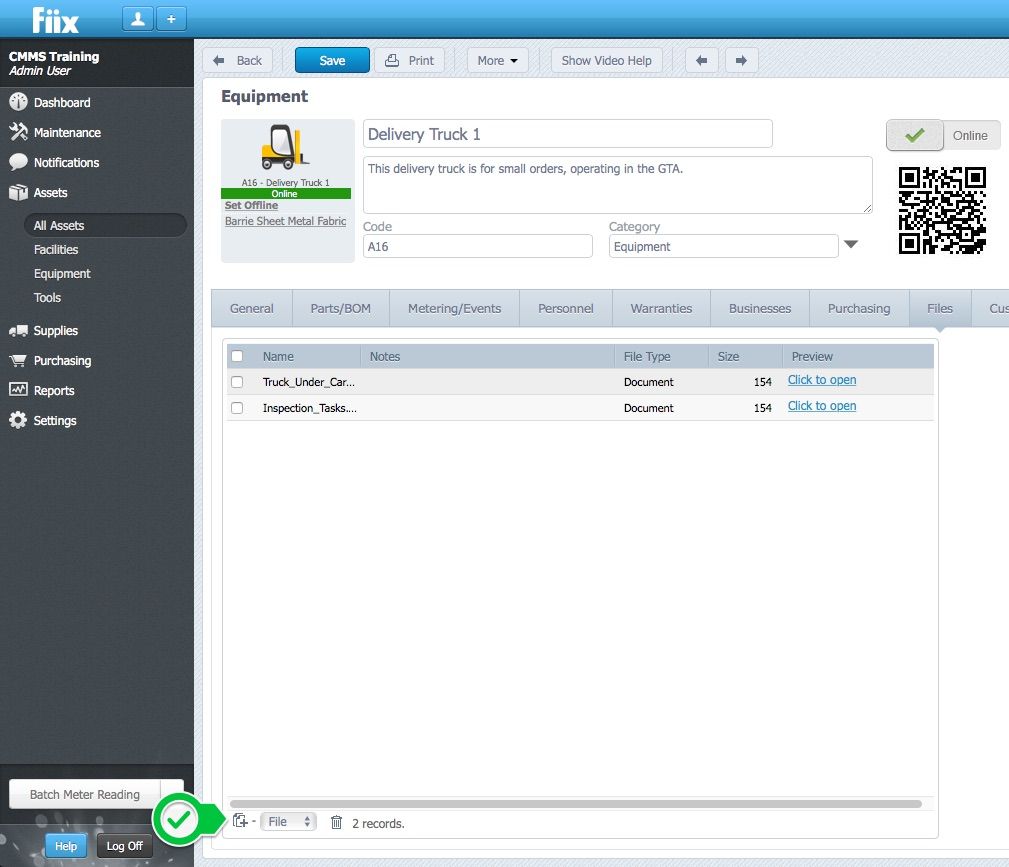This screenshot has height=867, width=1009.
Task: Click the Code field A16
Action: (477, 247)
